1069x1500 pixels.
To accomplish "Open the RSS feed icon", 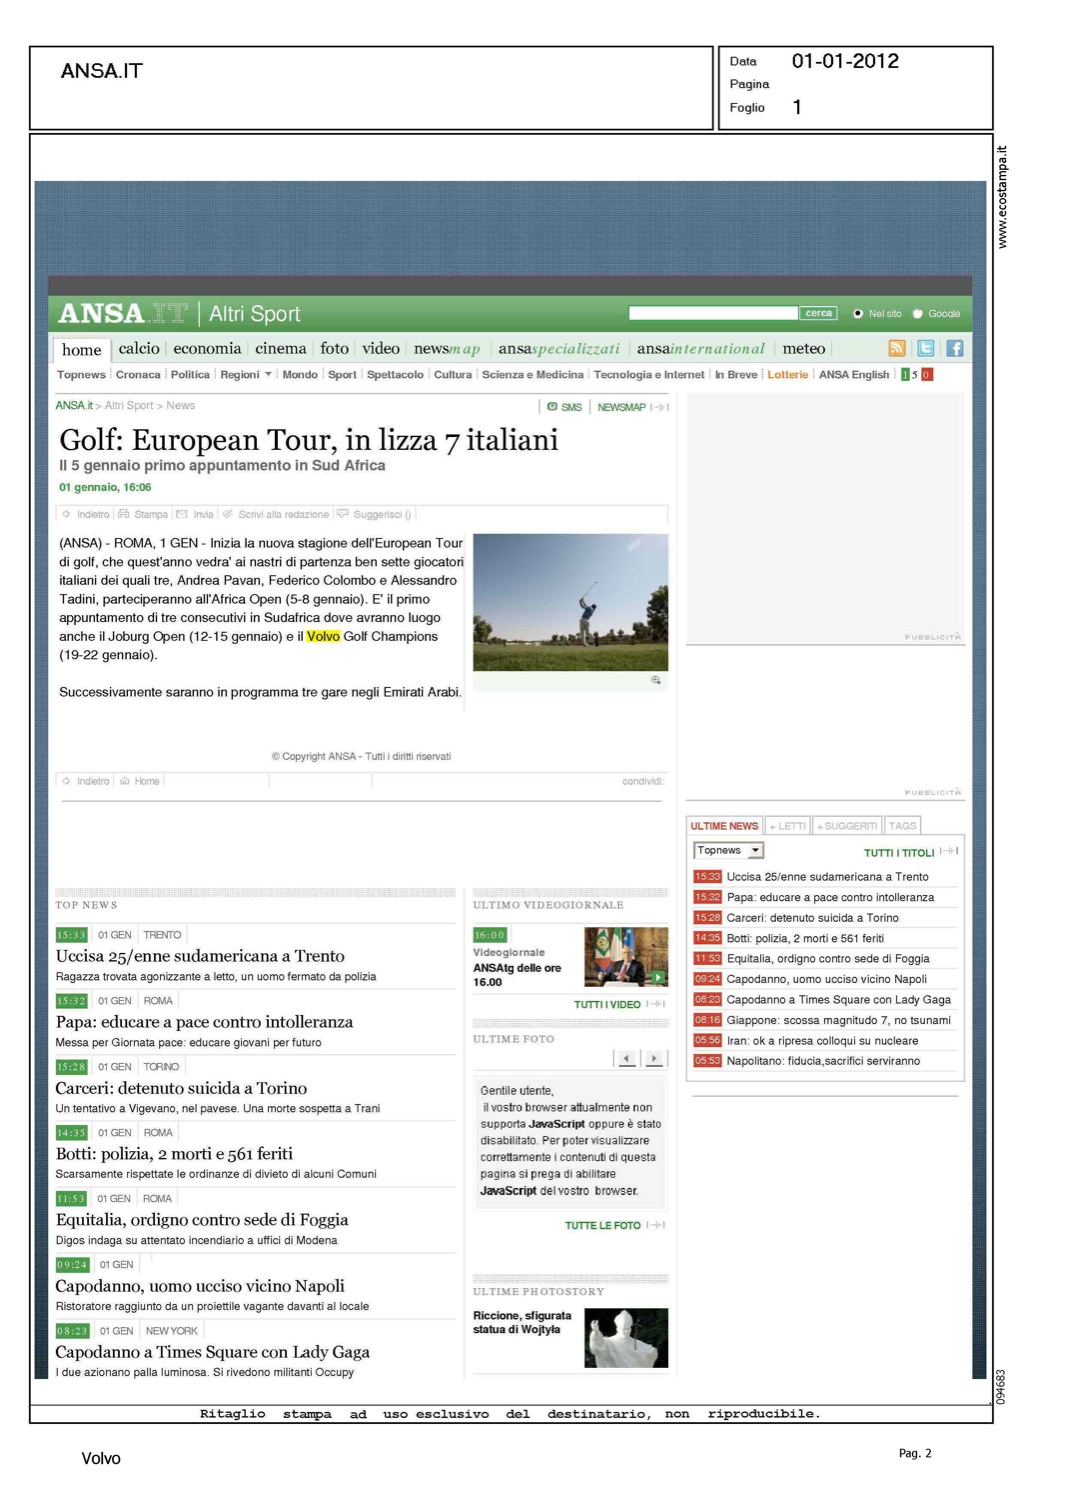I will click(896, 348).
